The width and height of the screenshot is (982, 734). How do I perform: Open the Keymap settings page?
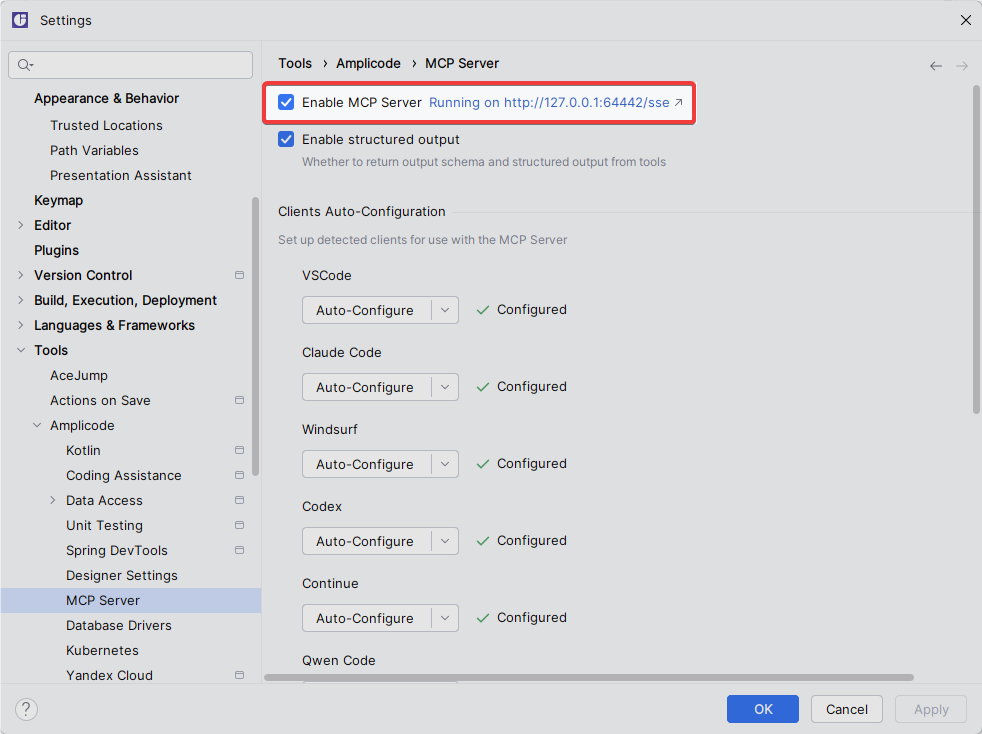(x=58, y=200)
